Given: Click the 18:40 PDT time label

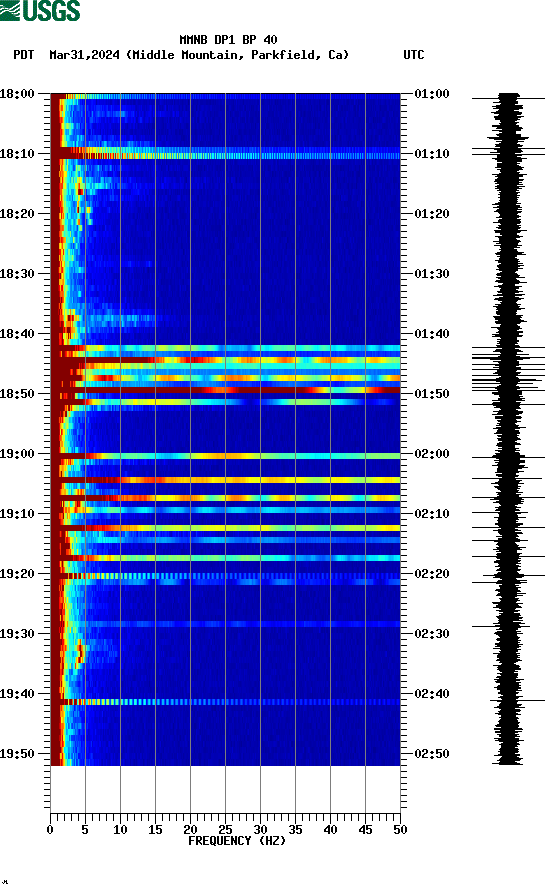Looking at the screenshot, I should [x=17, y=334].
